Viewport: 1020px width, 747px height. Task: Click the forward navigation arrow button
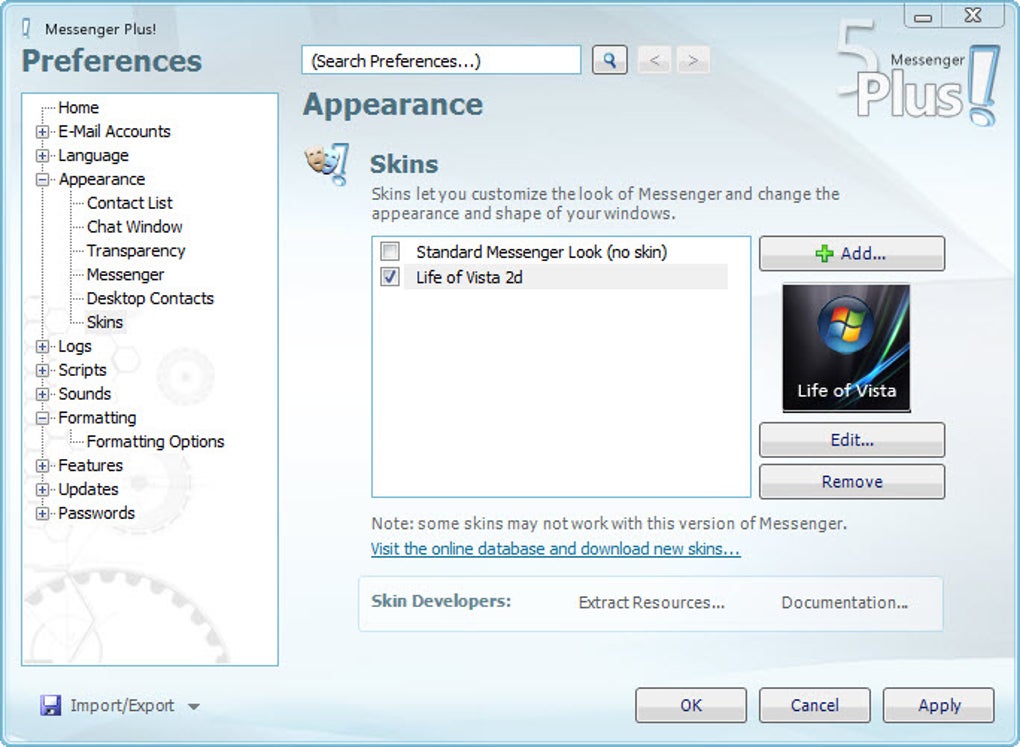click(693, 61)
